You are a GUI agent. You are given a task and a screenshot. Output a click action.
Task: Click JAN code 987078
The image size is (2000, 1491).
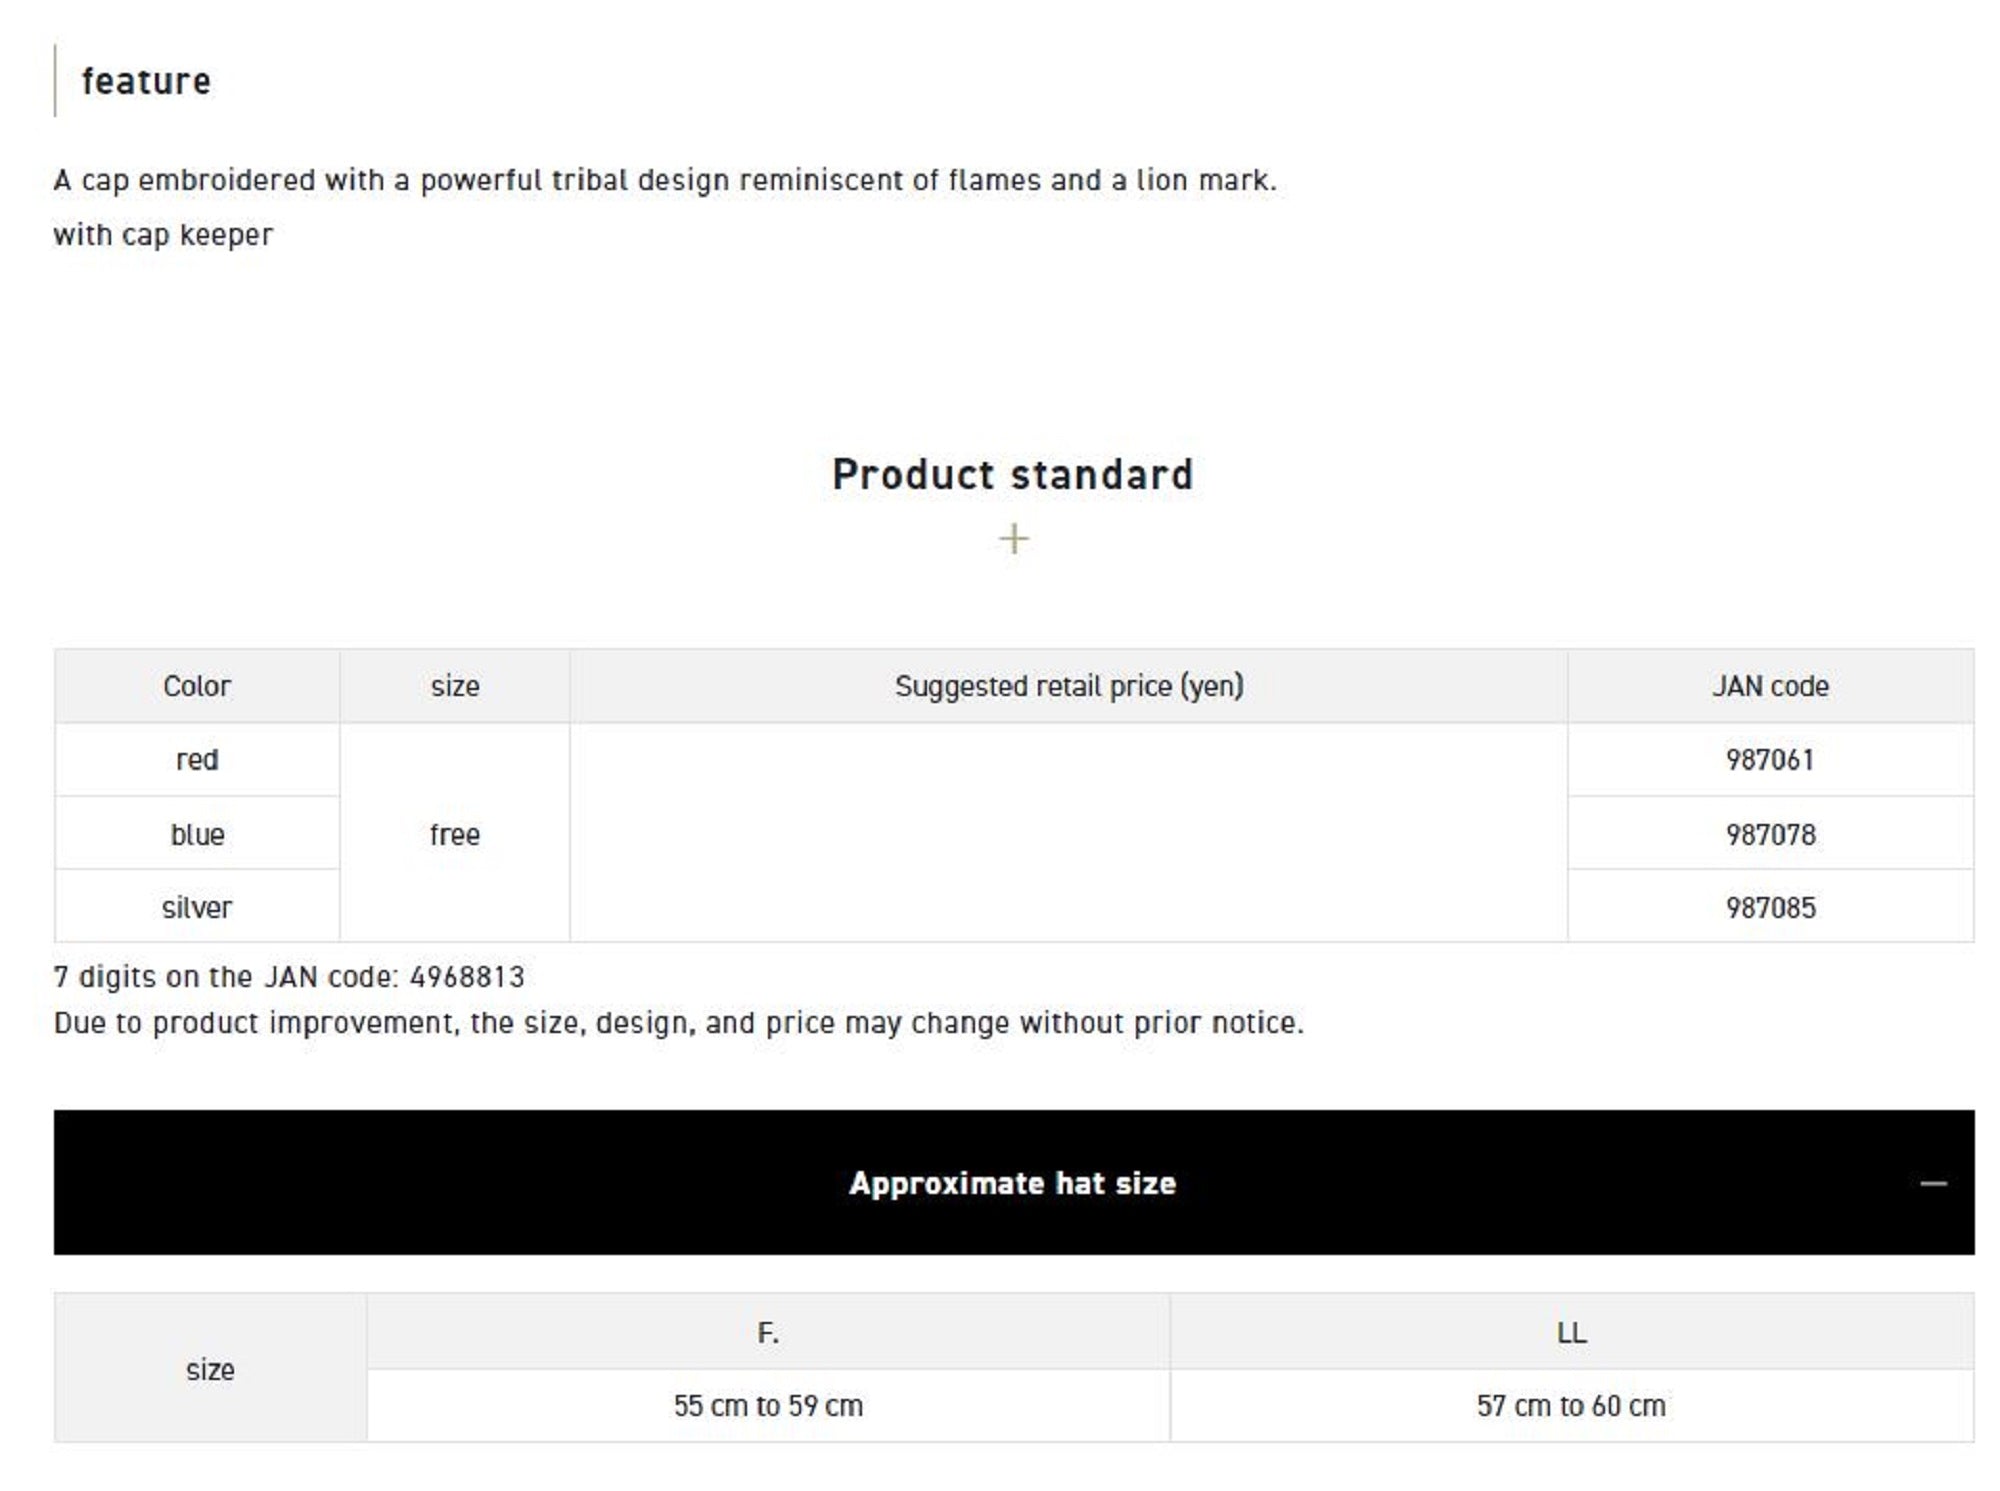[1769, 834]
